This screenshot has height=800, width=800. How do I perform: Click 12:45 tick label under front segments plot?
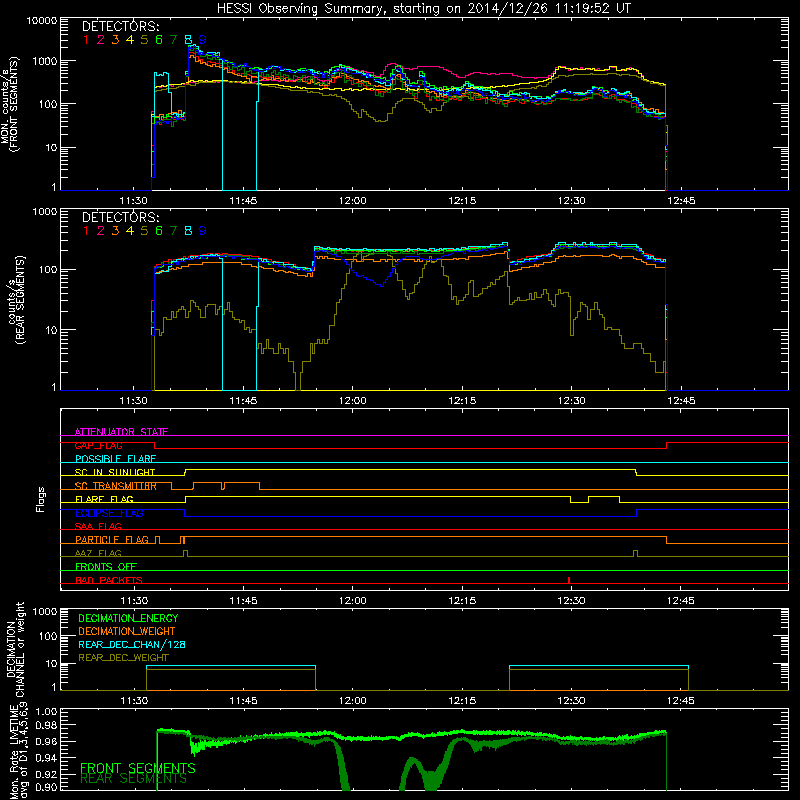(x=681, y=201)
